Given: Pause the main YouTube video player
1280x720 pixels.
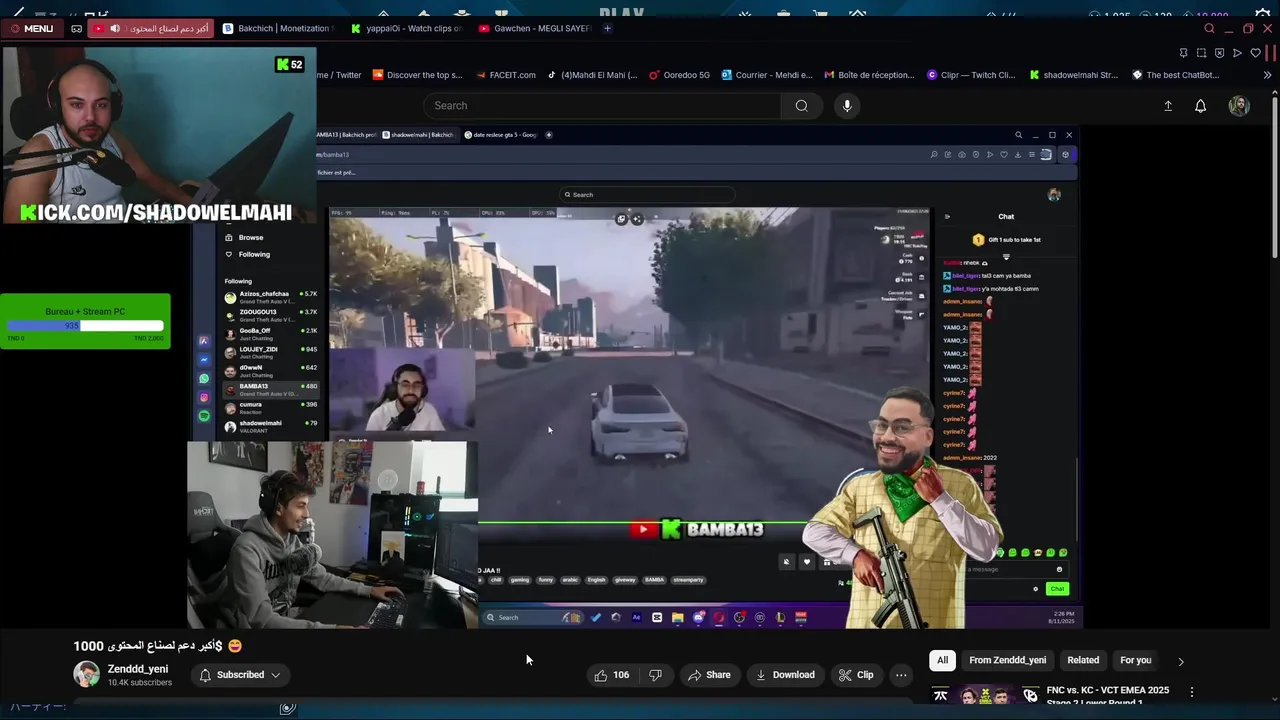Looking at the screenshot, I should 635,378.
